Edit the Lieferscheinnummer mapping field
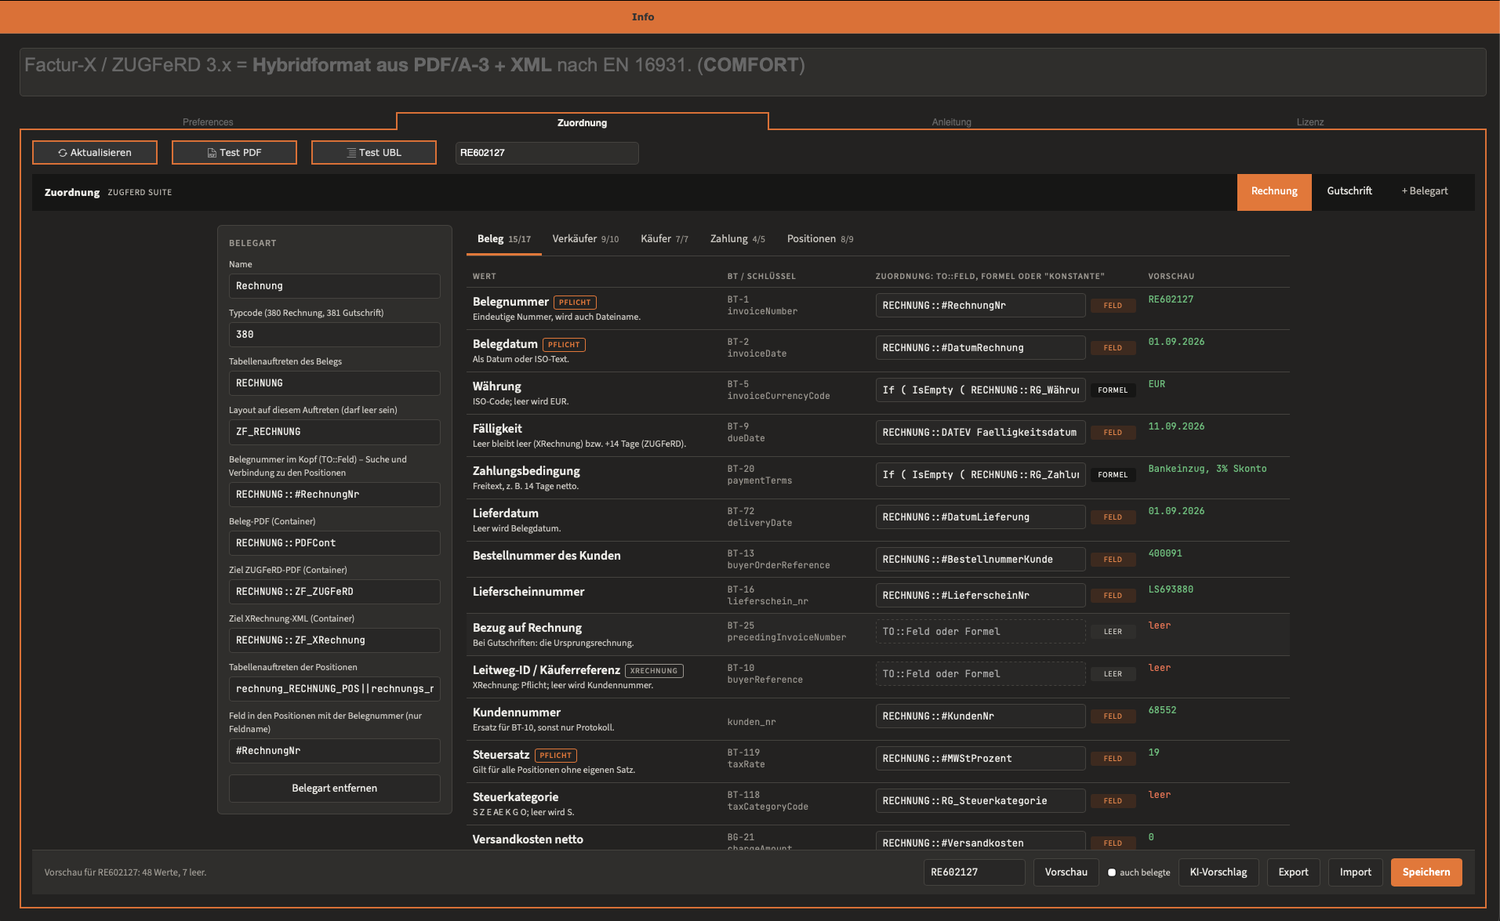Screen dimensions: 1500x921 click(x=980, y=595)
